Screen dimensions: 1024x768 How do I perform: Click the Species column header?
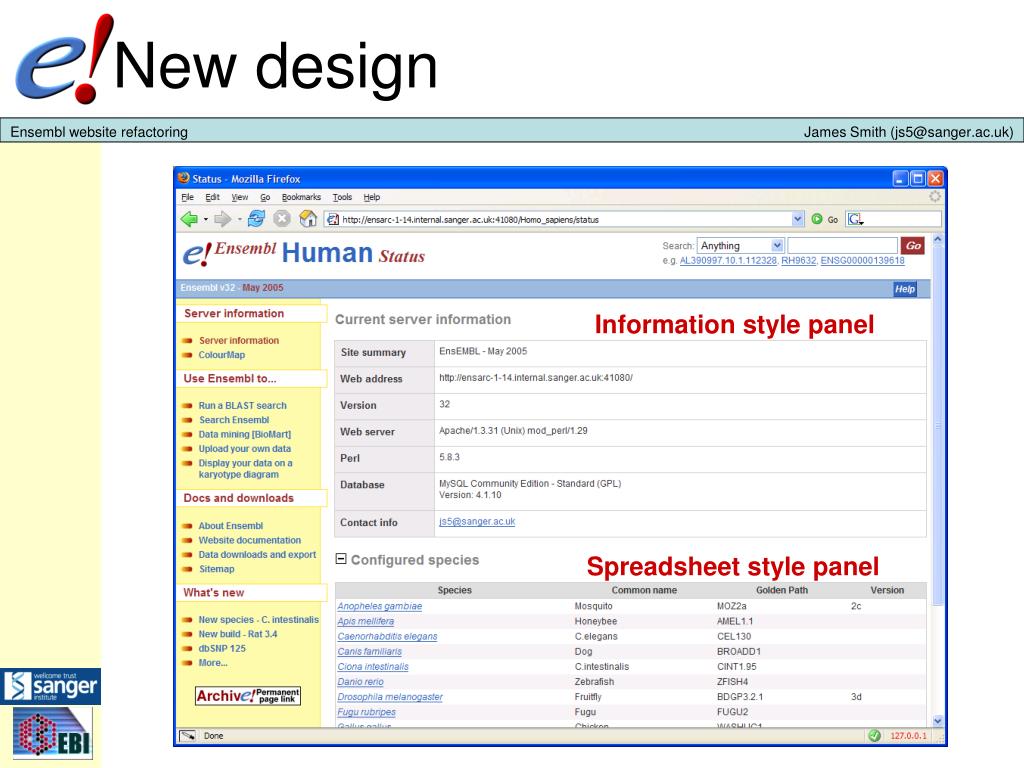click(x=455, y=590)
